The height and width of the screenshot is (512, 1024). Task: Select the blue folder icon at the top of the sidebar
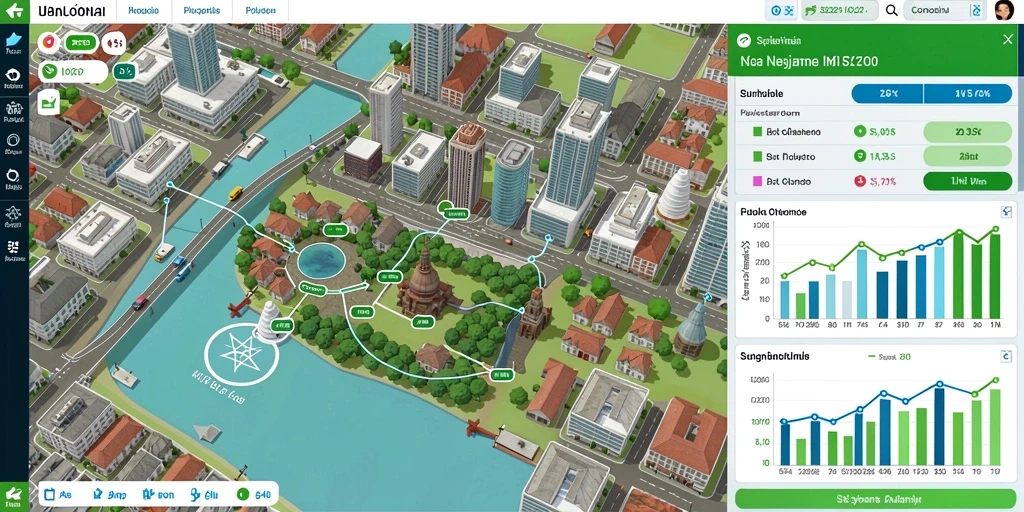coord(14,39)
